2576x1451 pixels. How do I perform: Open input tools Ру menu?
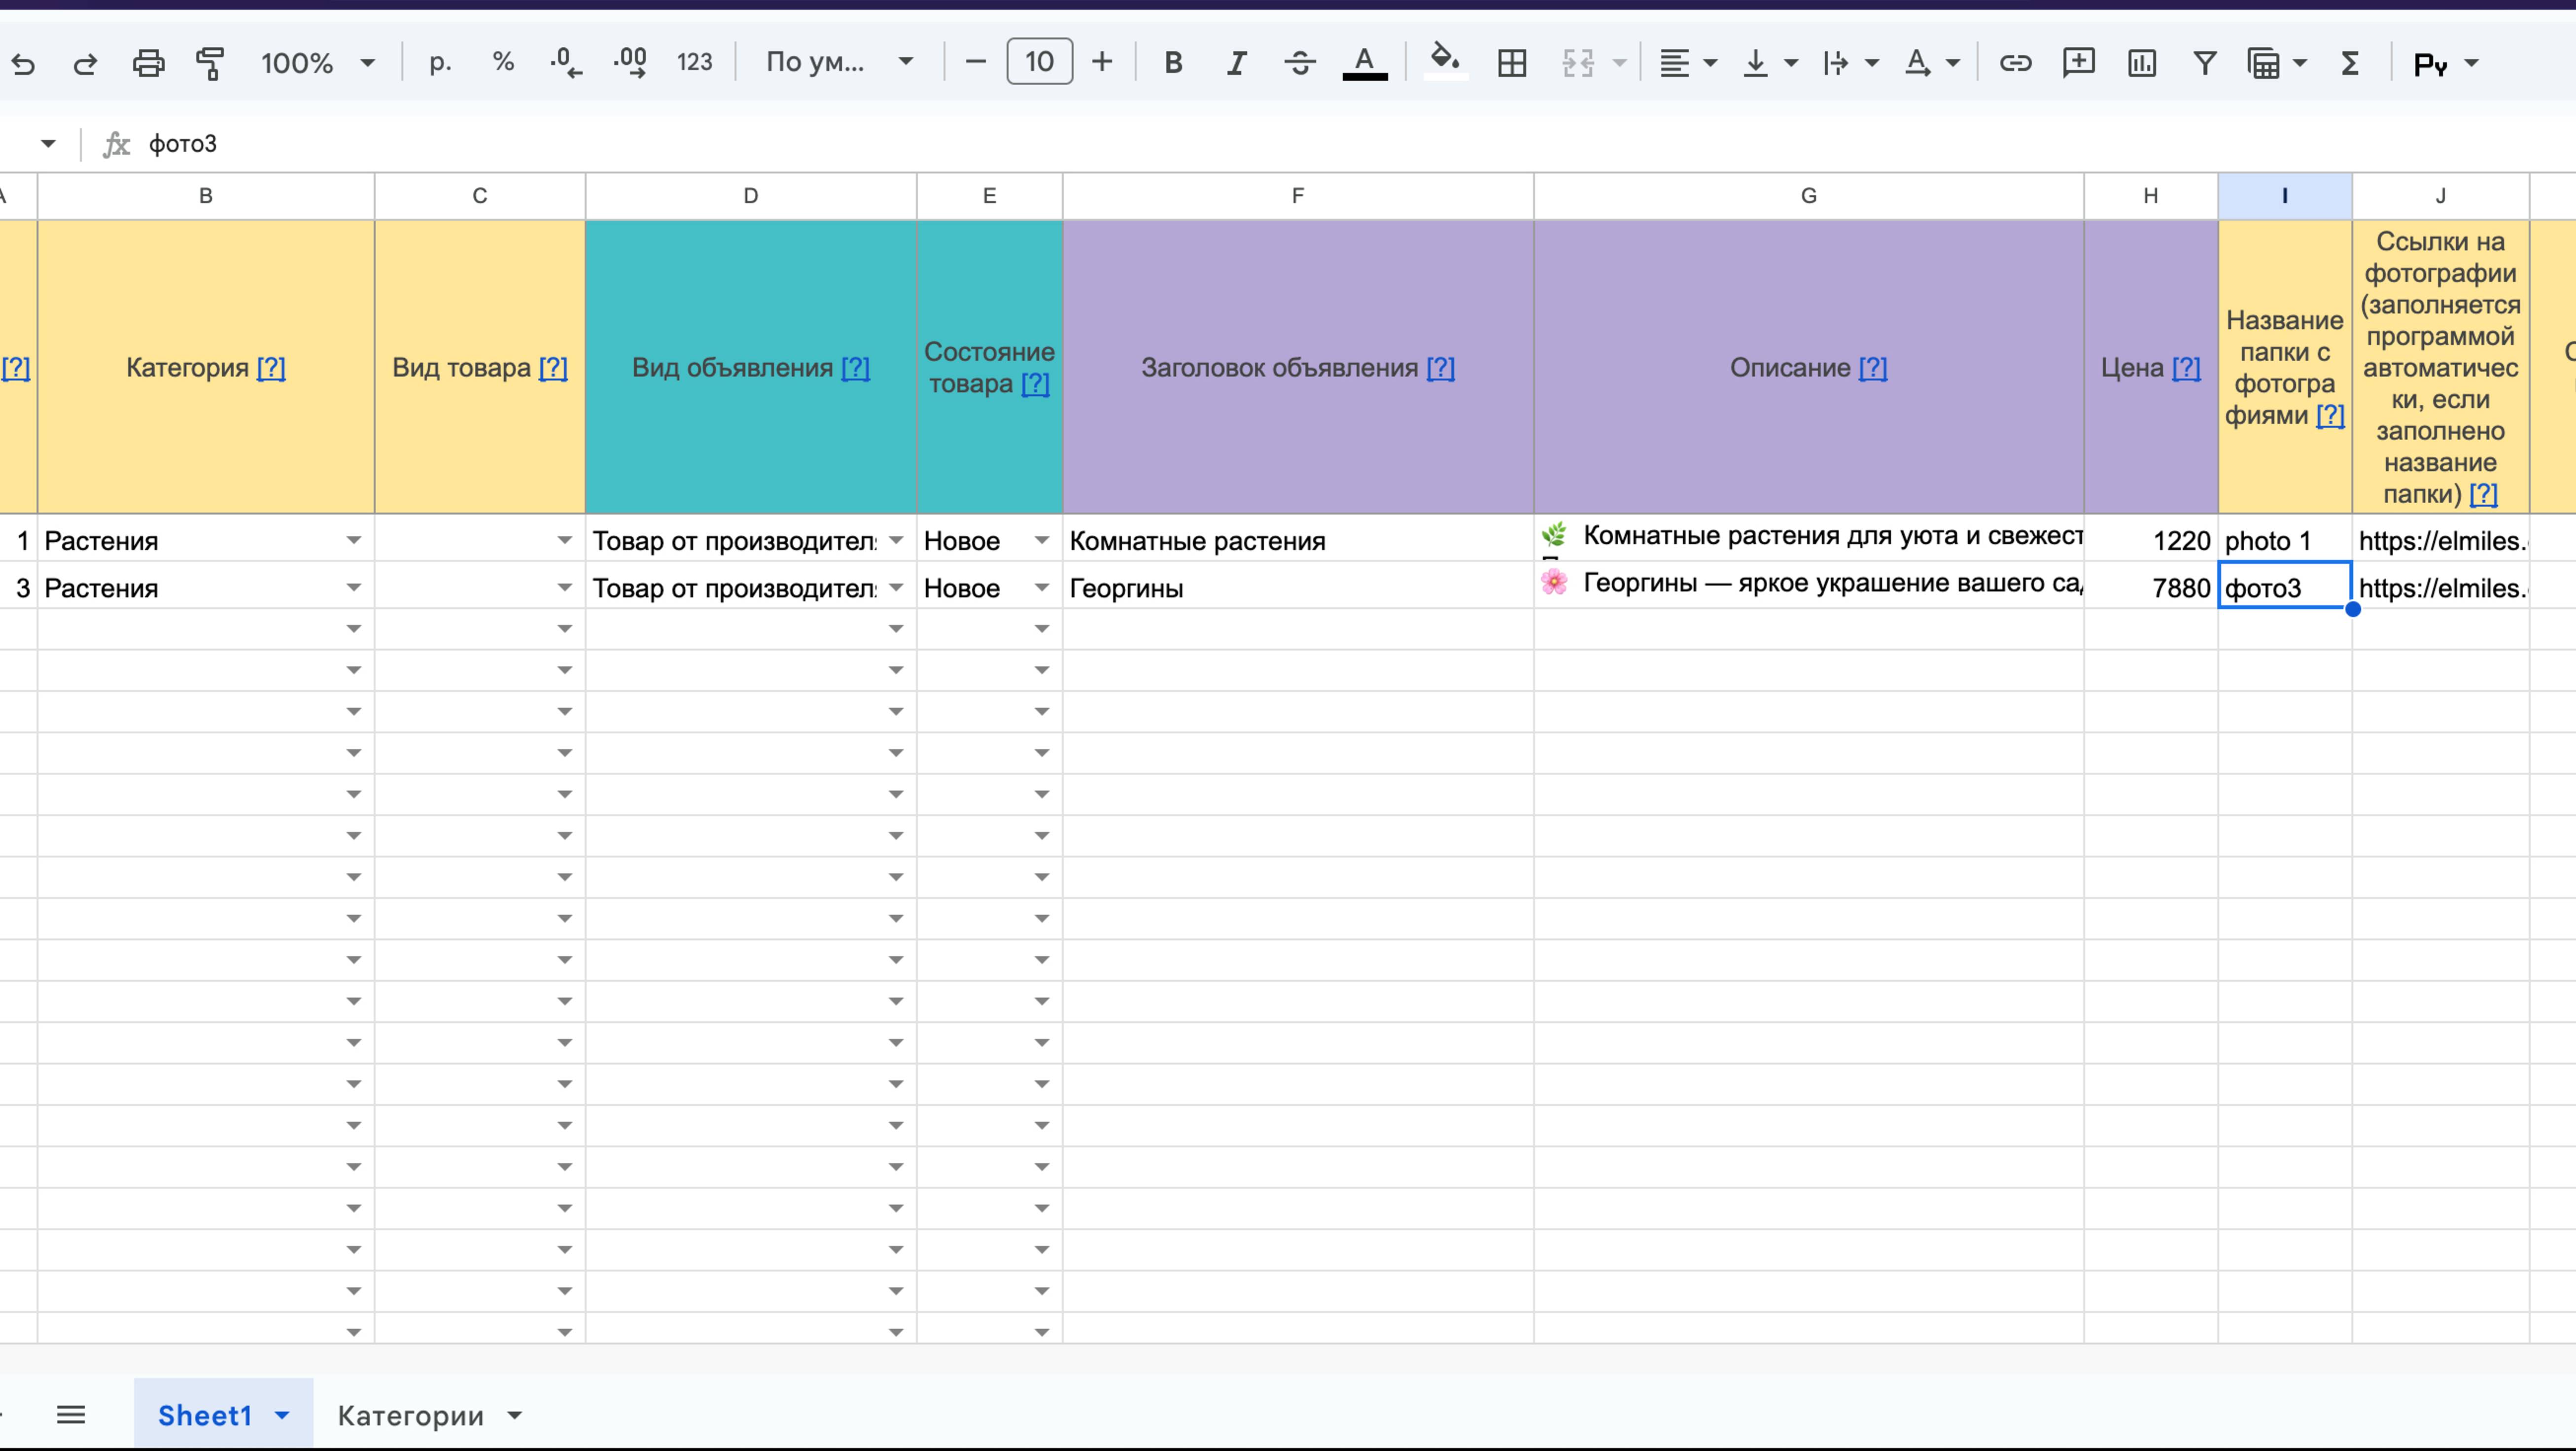click(2445, 64)
